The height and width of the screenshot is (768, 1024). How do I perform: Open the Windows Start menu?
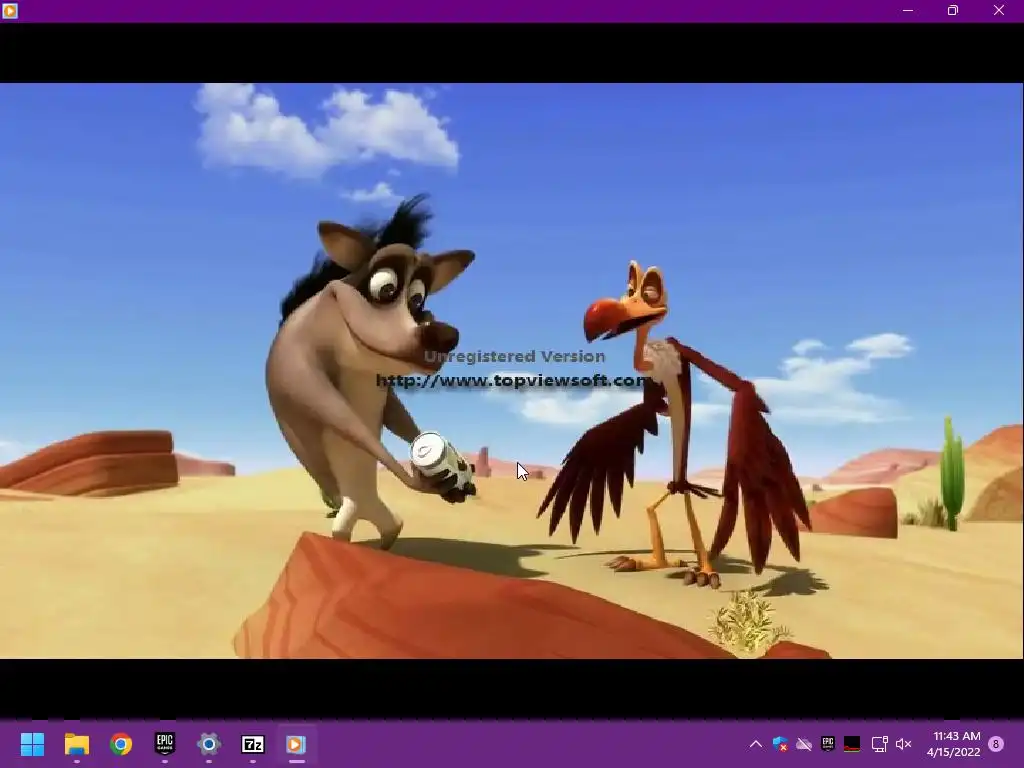(x=32, y=744)
